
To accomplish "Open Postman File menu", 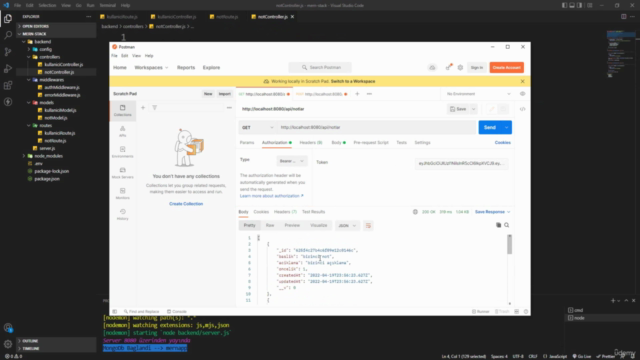I will click(114, 56).
